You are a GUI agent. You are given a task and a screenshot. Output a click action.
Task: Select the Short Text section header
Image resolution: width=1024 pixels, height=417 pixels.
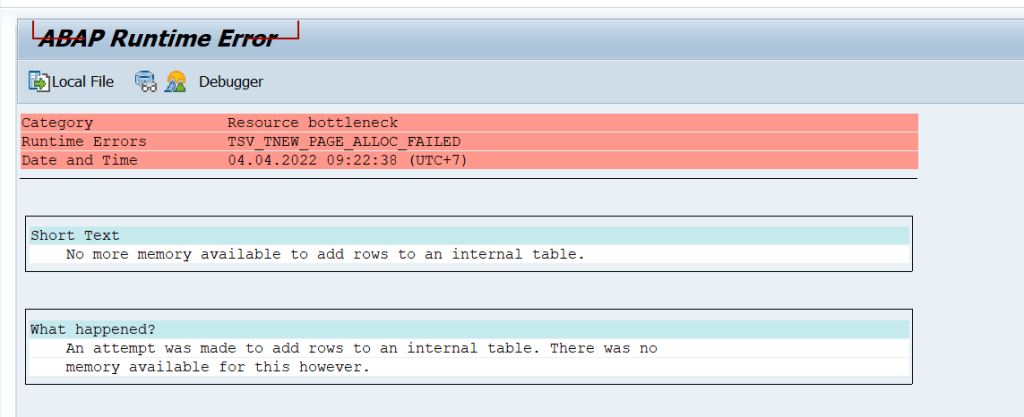pos(75,236)
